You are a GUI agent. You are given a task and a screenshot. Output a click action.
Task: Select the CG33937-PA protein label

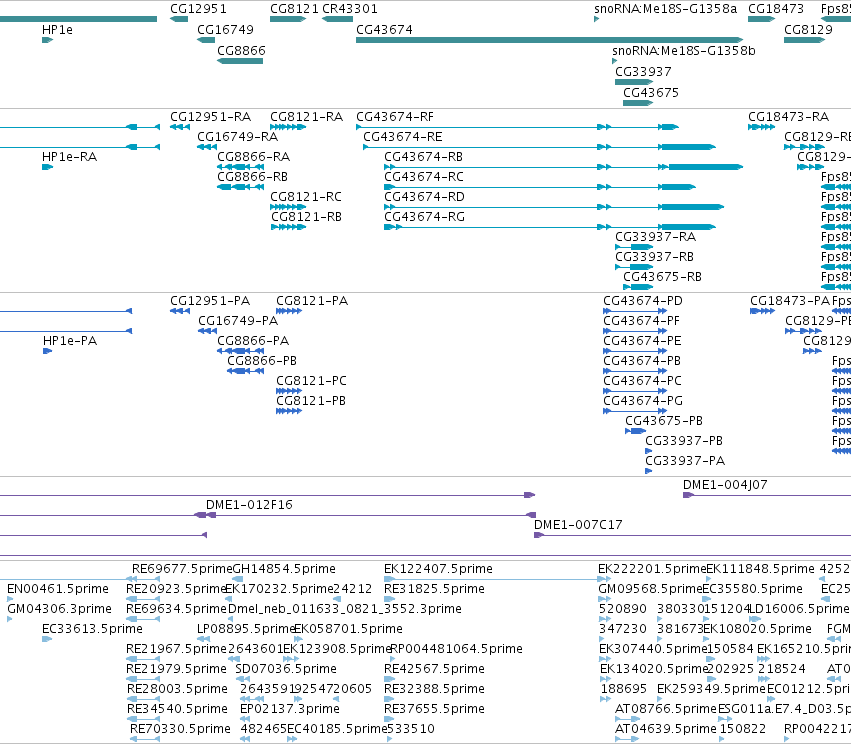tap(685, 461)
